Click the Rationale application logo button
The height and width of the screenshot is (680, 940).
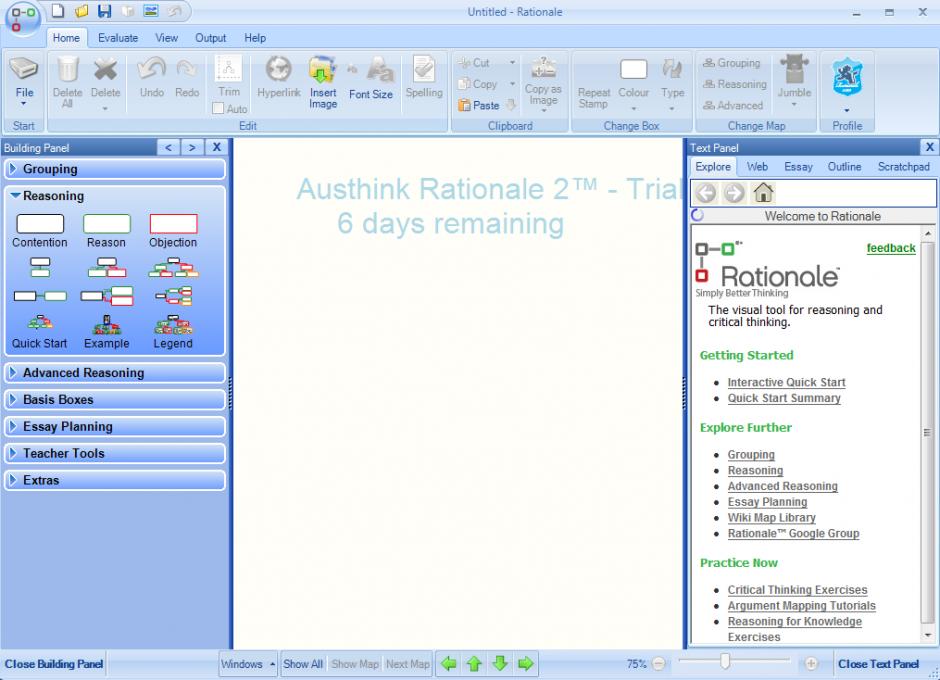click(x=22, y=18)
